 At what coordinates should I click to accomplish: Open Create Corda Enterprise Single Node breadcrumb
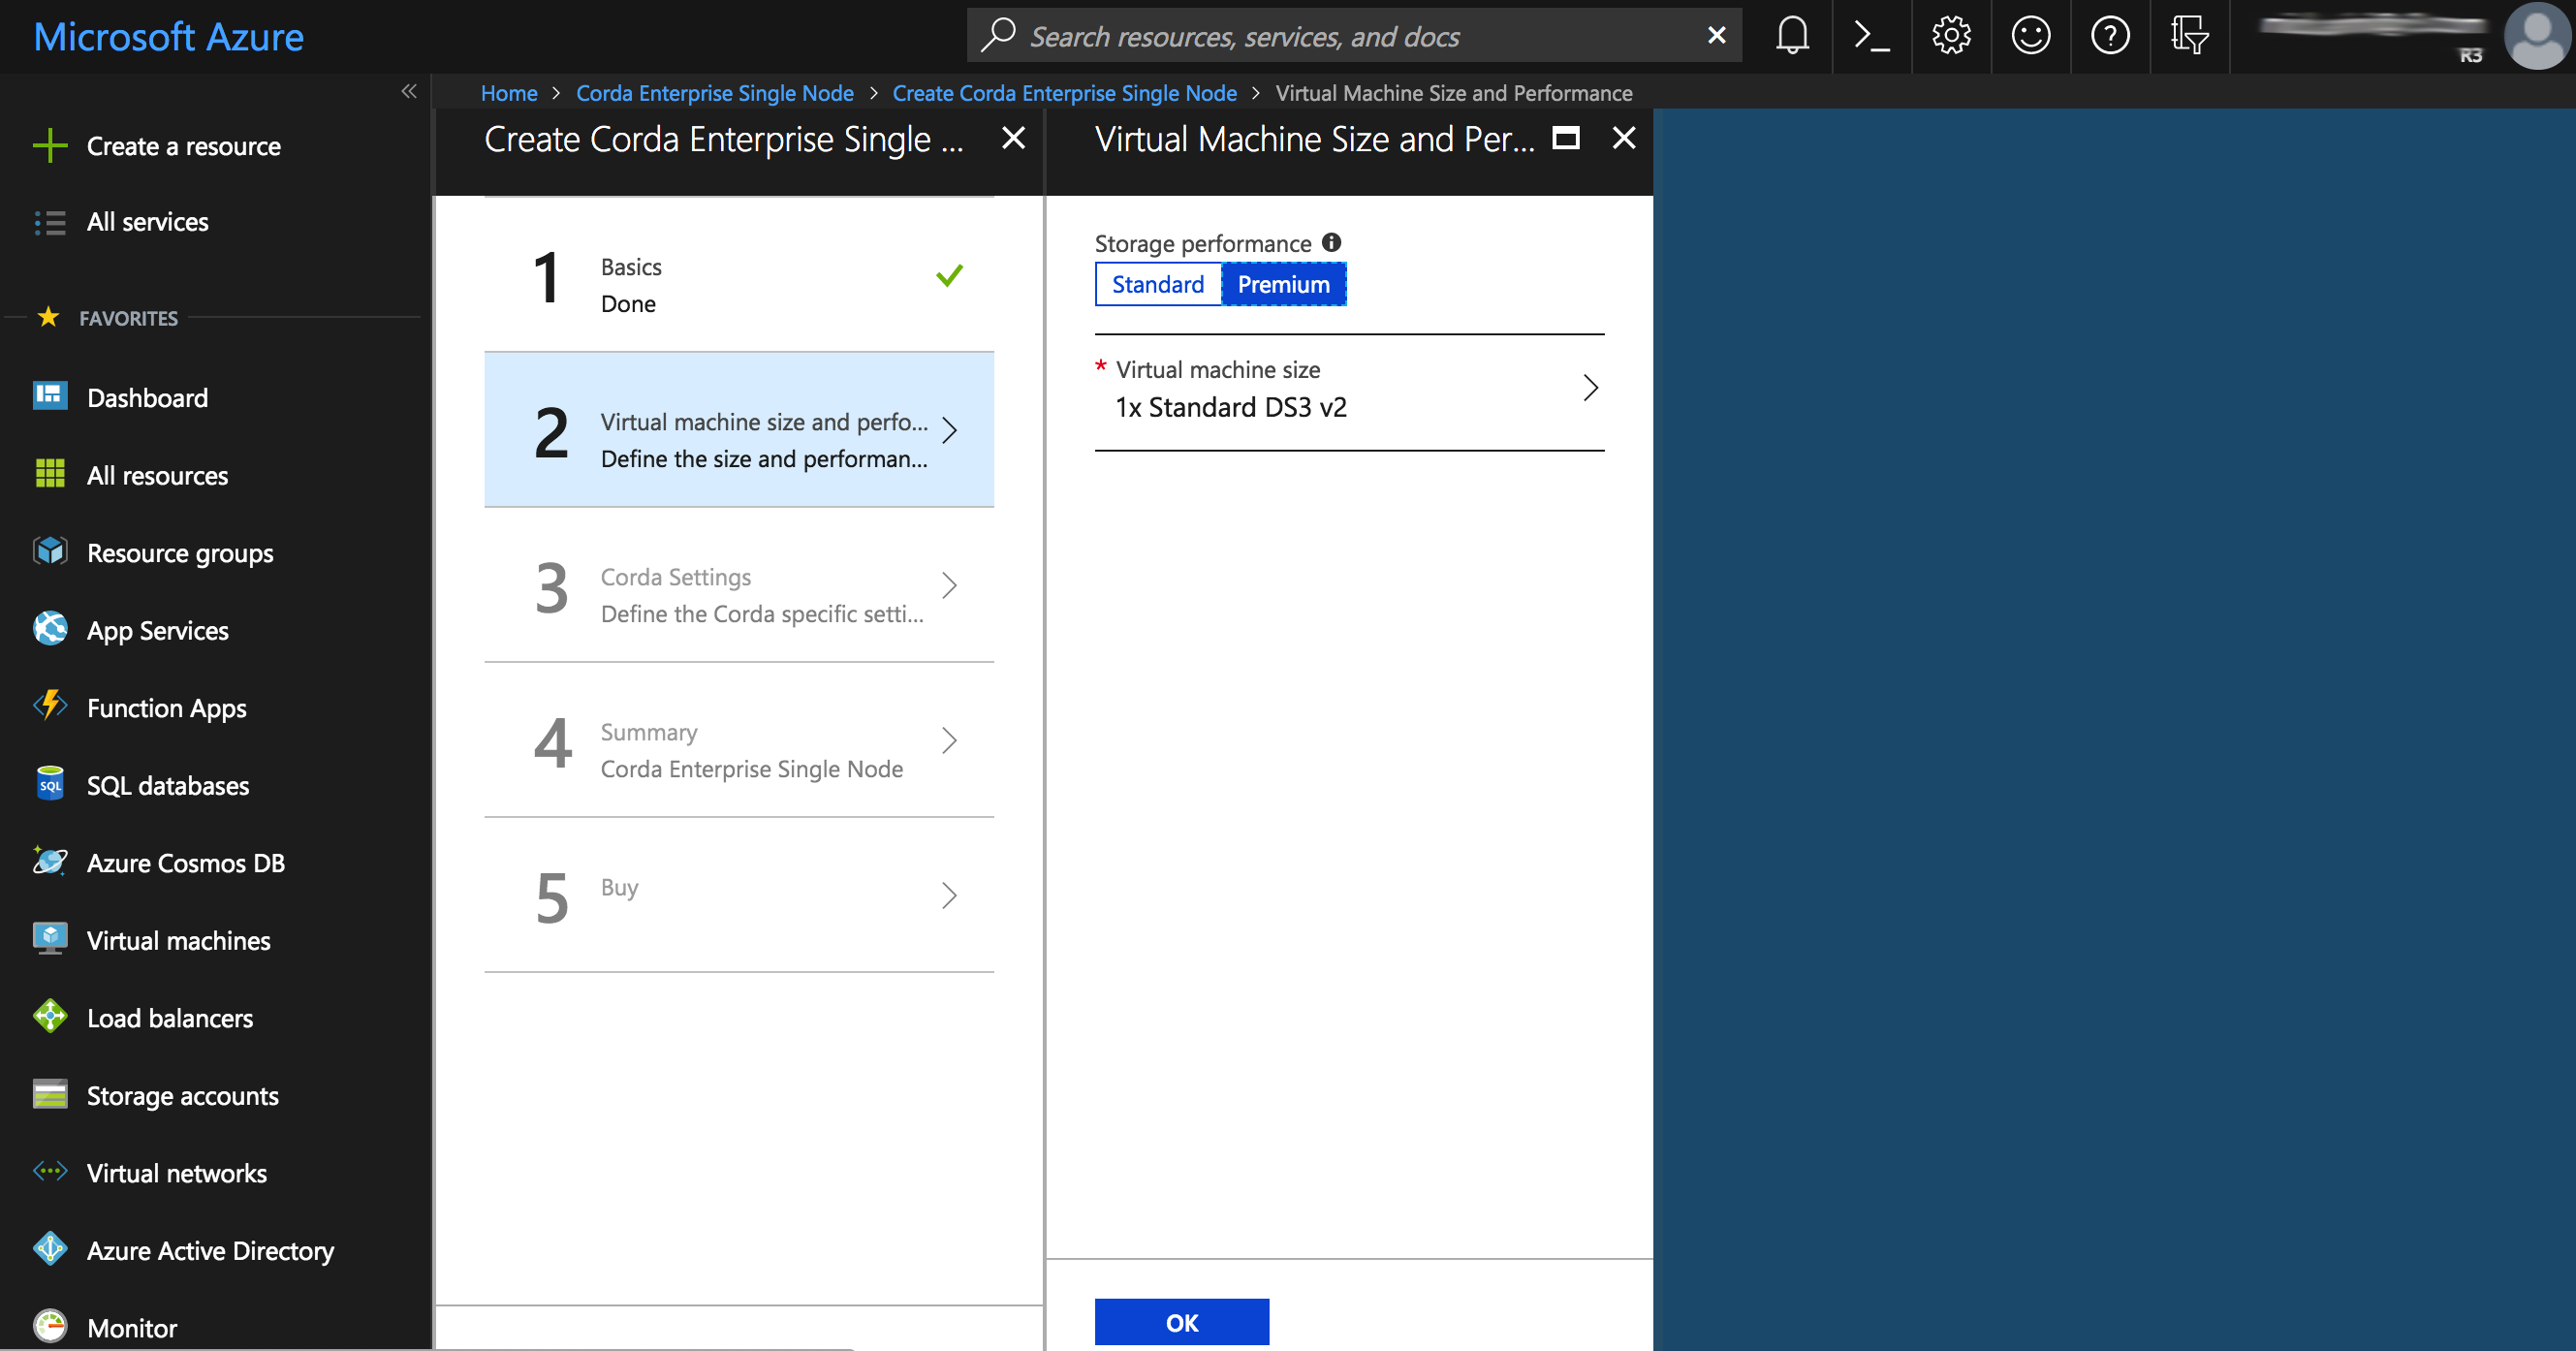(1064, 93)
